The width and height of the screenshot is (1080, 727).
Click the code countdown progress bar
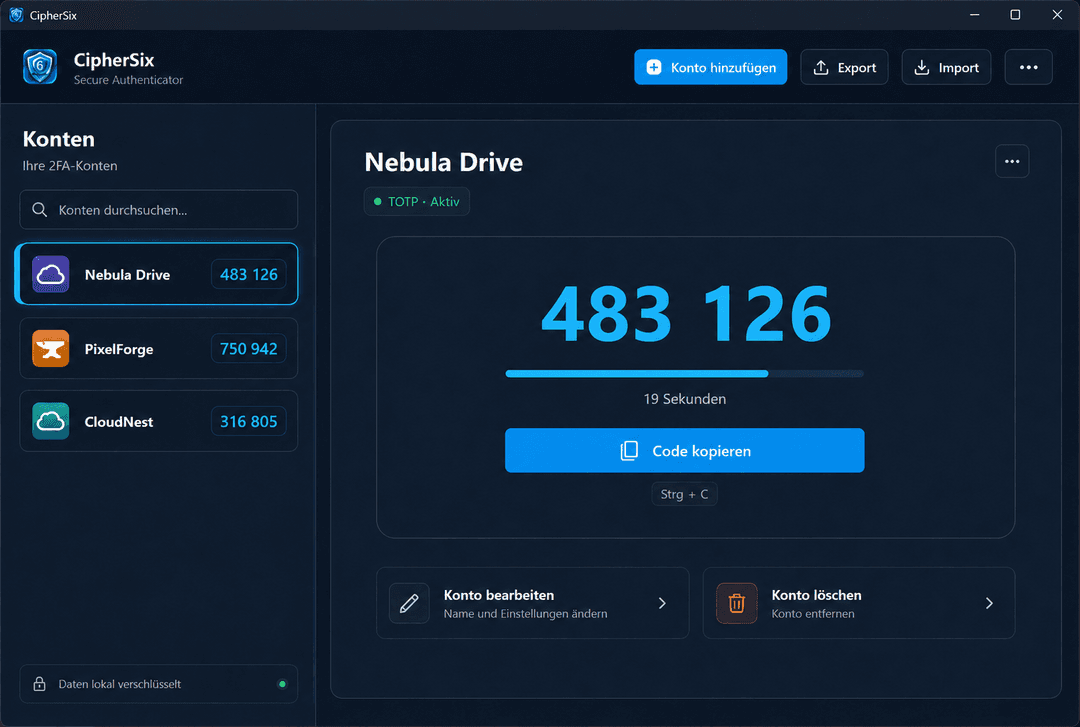684,373
